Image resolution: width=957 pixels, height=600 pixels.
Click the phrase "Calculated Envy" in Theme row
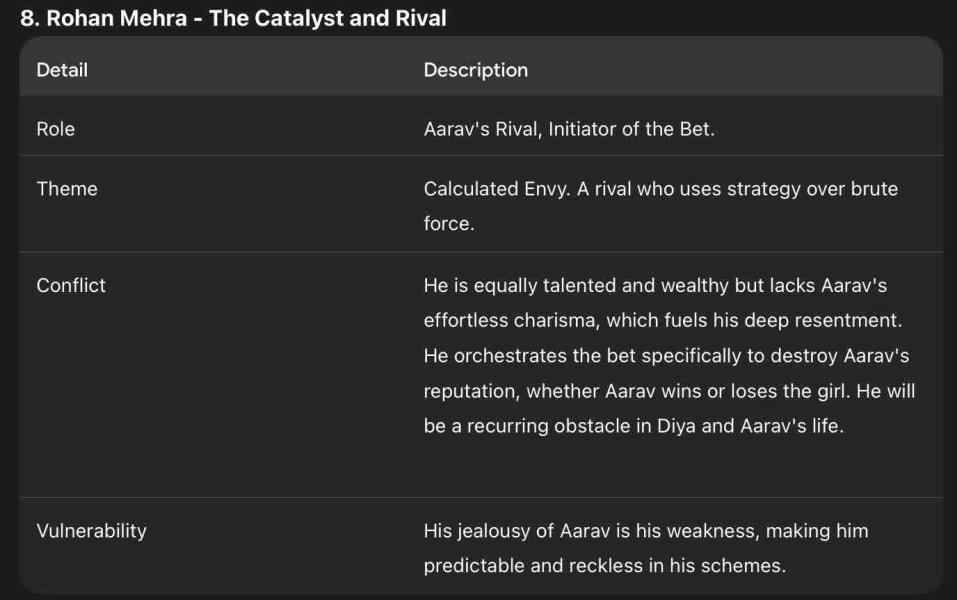point(494,189)
